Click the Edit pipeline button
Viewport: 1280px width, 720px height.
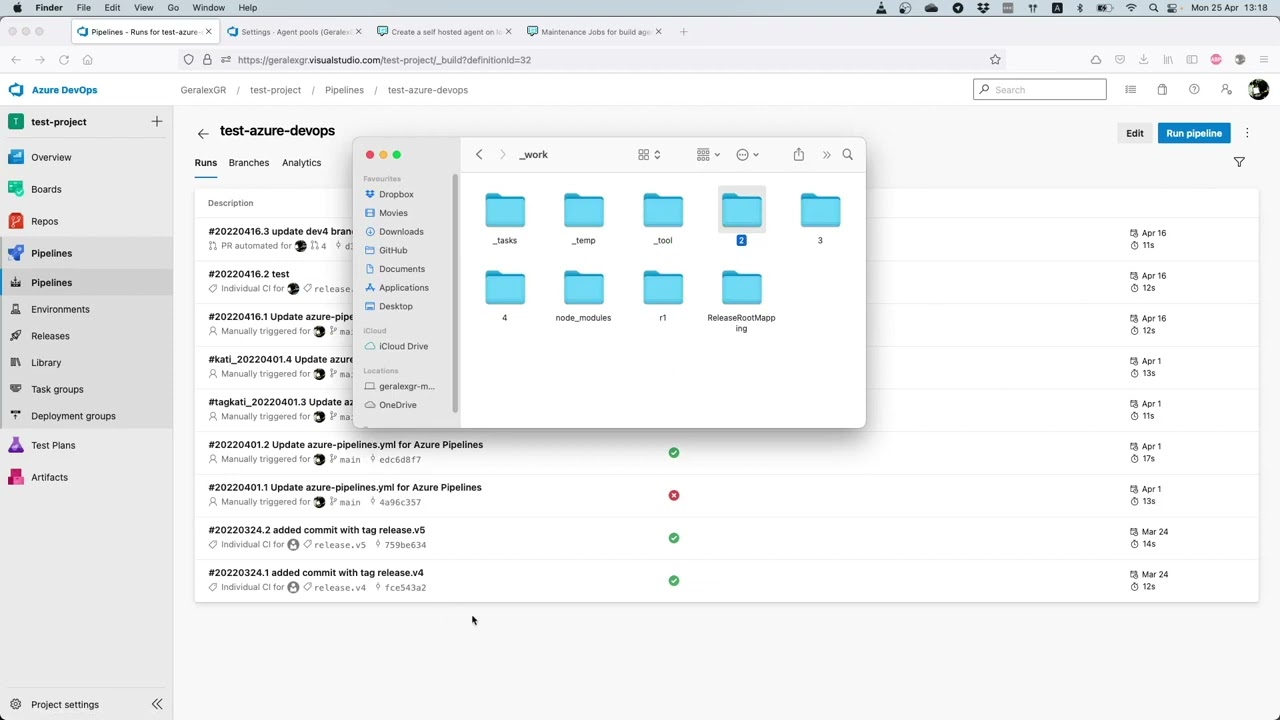tap(1135, 133)
